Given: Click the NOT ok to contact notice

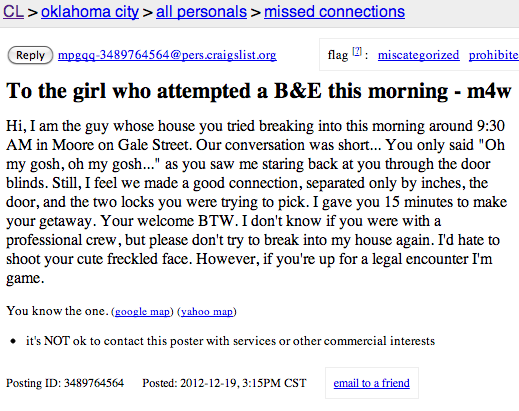Looking at the screenshot, I should pos(230,341).
